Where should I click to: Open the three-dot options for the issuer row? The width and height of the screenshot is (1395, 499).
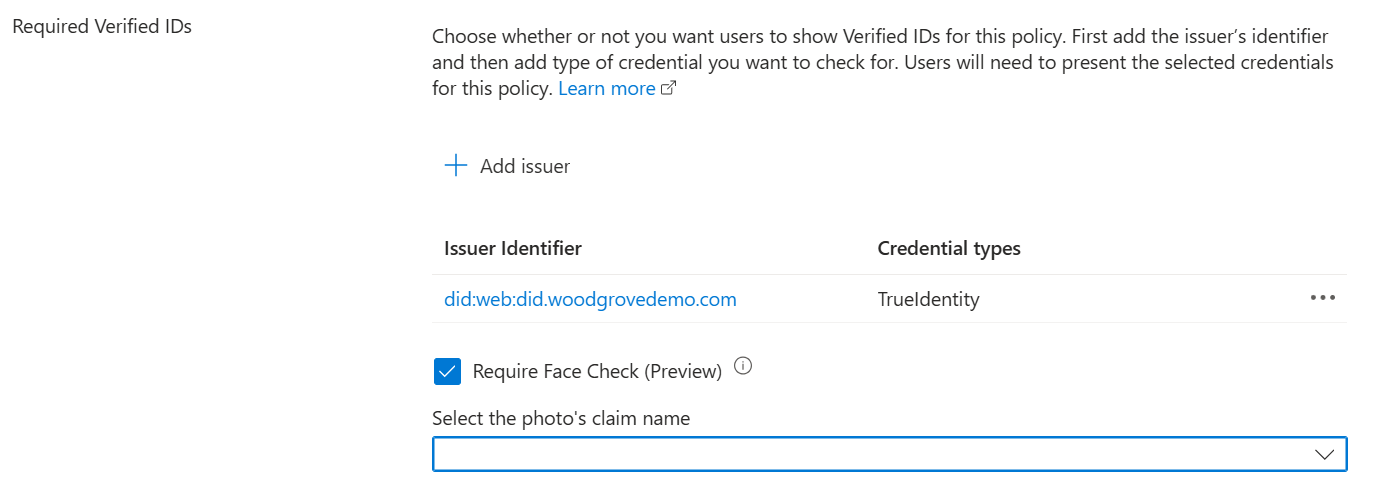(x=1322, y=298)
